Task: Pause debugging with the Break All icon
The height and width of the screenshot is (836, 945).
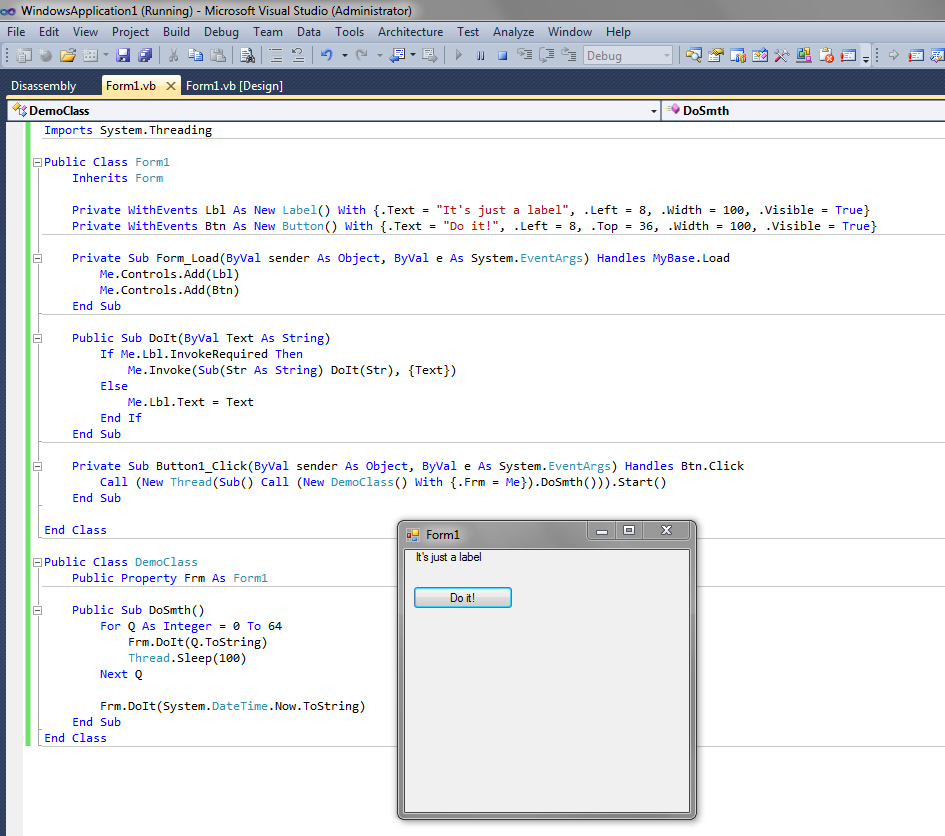Action: [480, 56]
